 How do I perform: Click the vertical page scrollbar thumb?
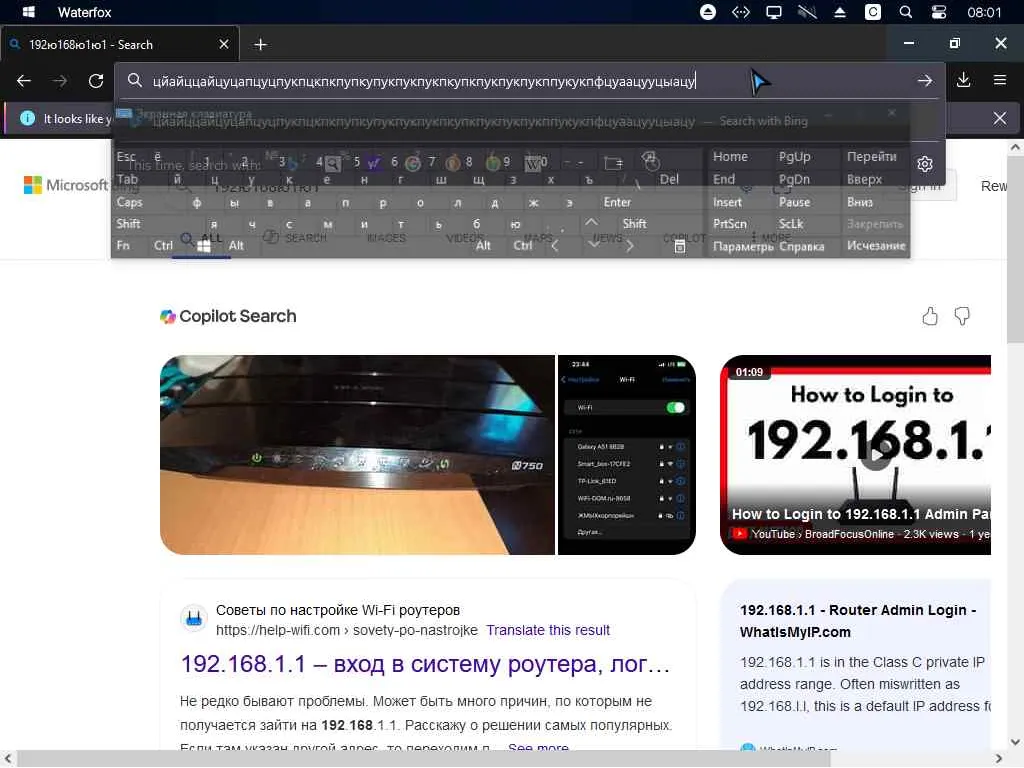coord(1014,248)
